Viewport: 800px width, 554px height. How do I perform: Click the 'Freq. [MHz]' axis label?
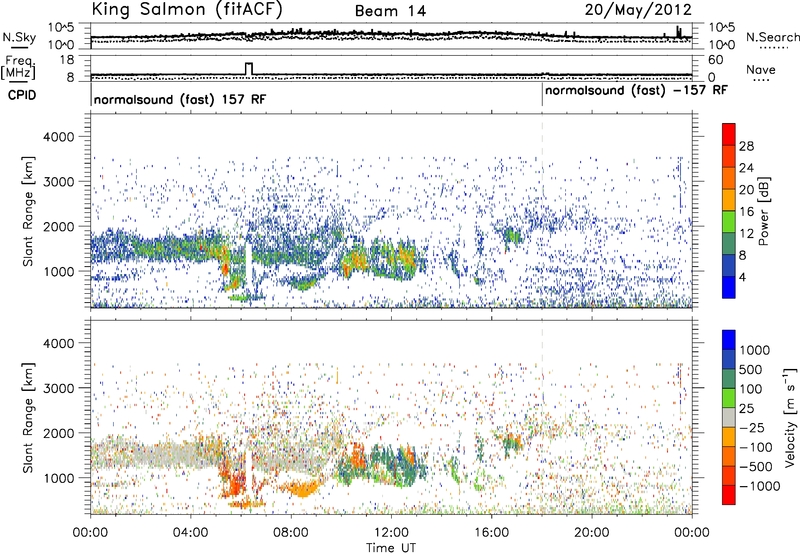click(18, 68)
